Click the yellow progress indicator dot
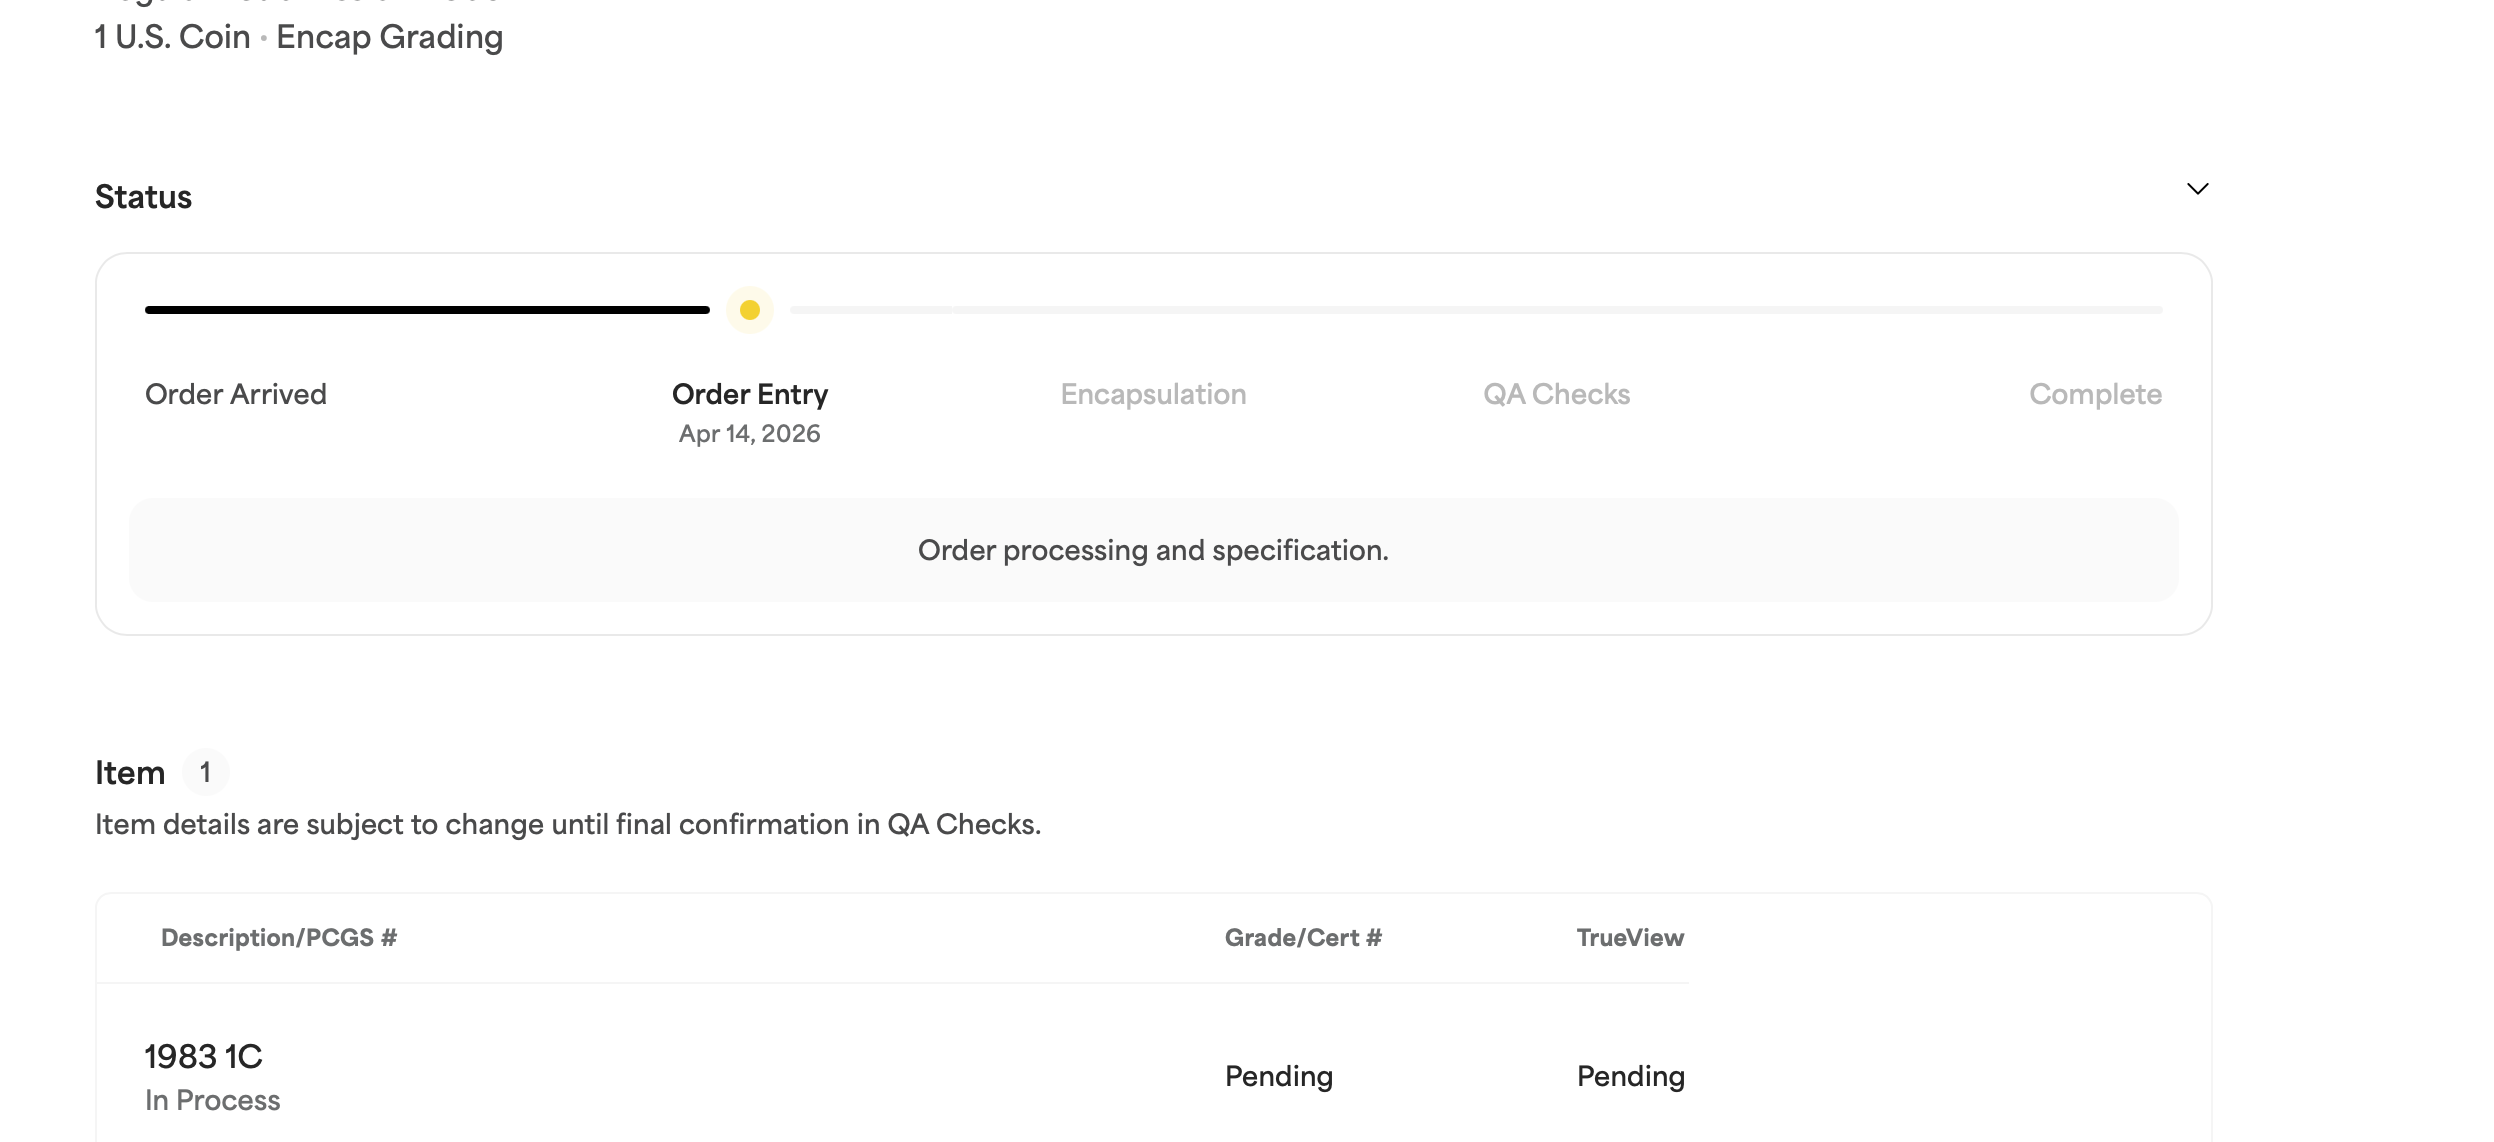The width and height of the screenshot is (2494, 1142). tap(750, 310)
